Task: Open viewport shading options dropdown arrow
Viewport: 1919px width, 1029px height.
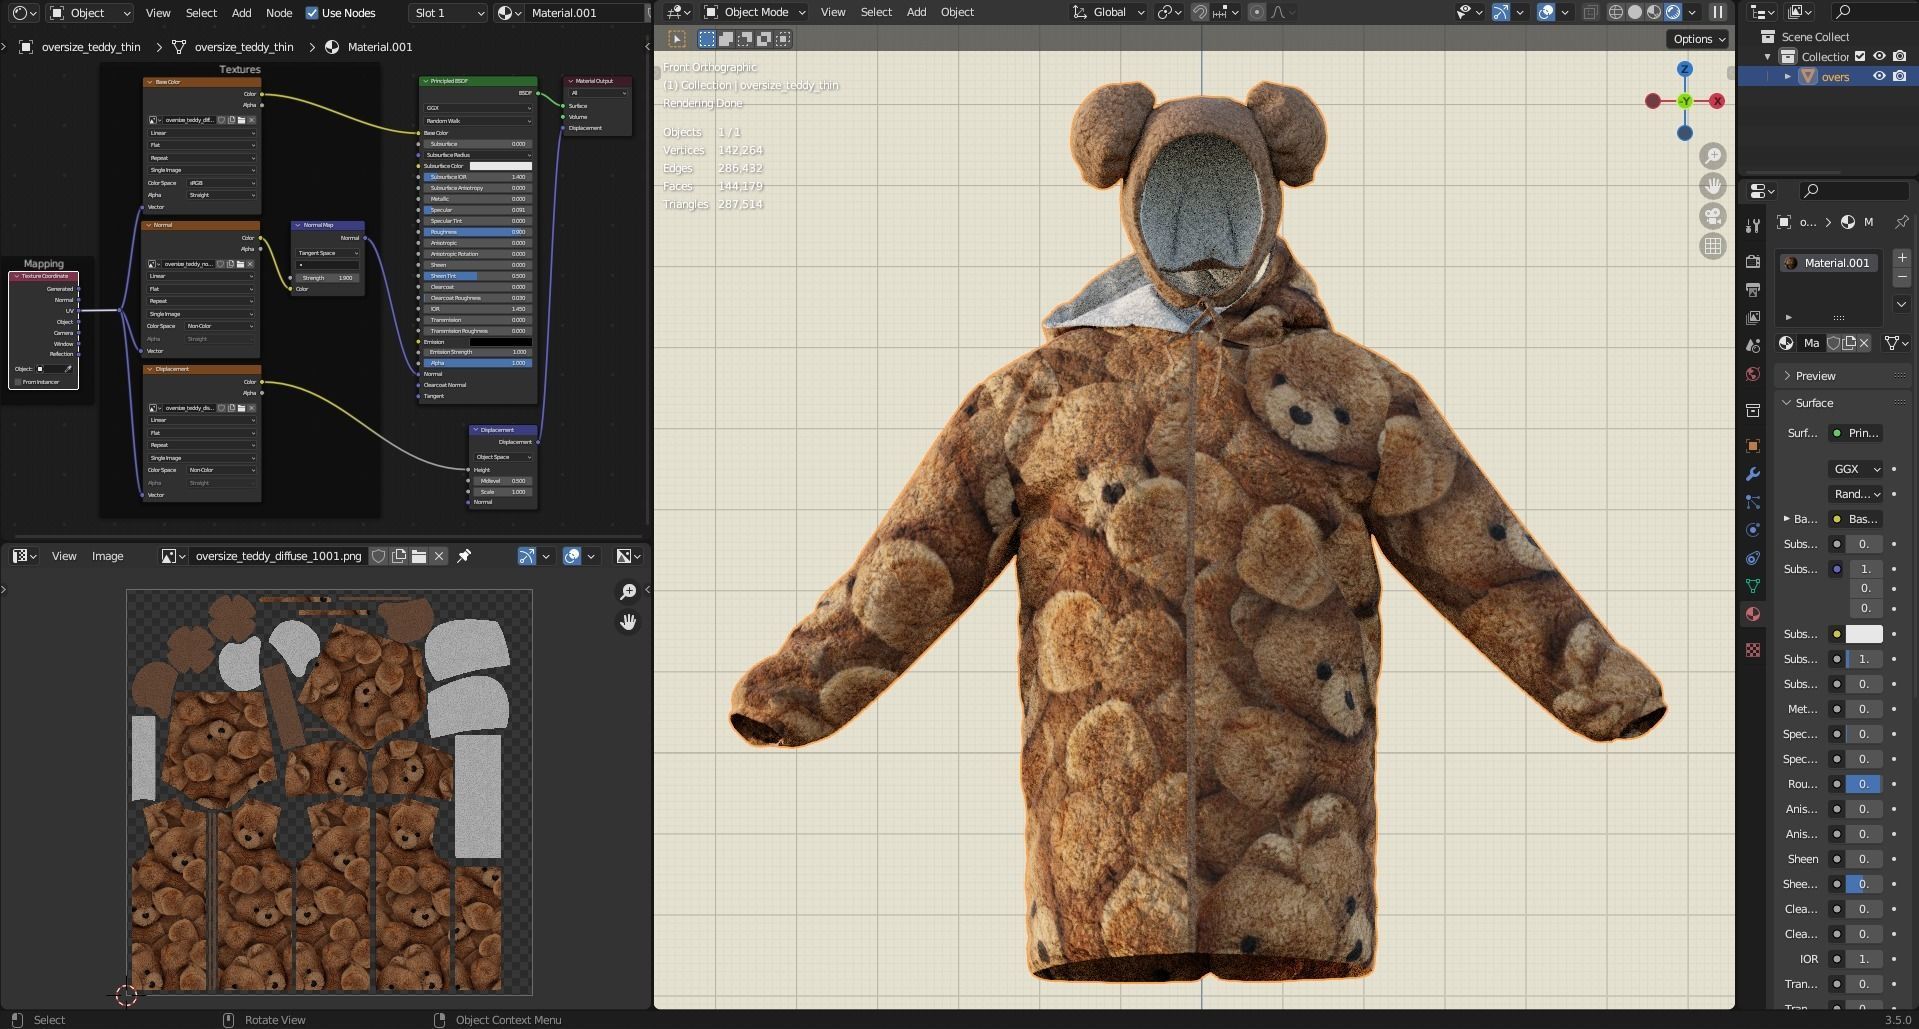Action: tap(1693, 12)
